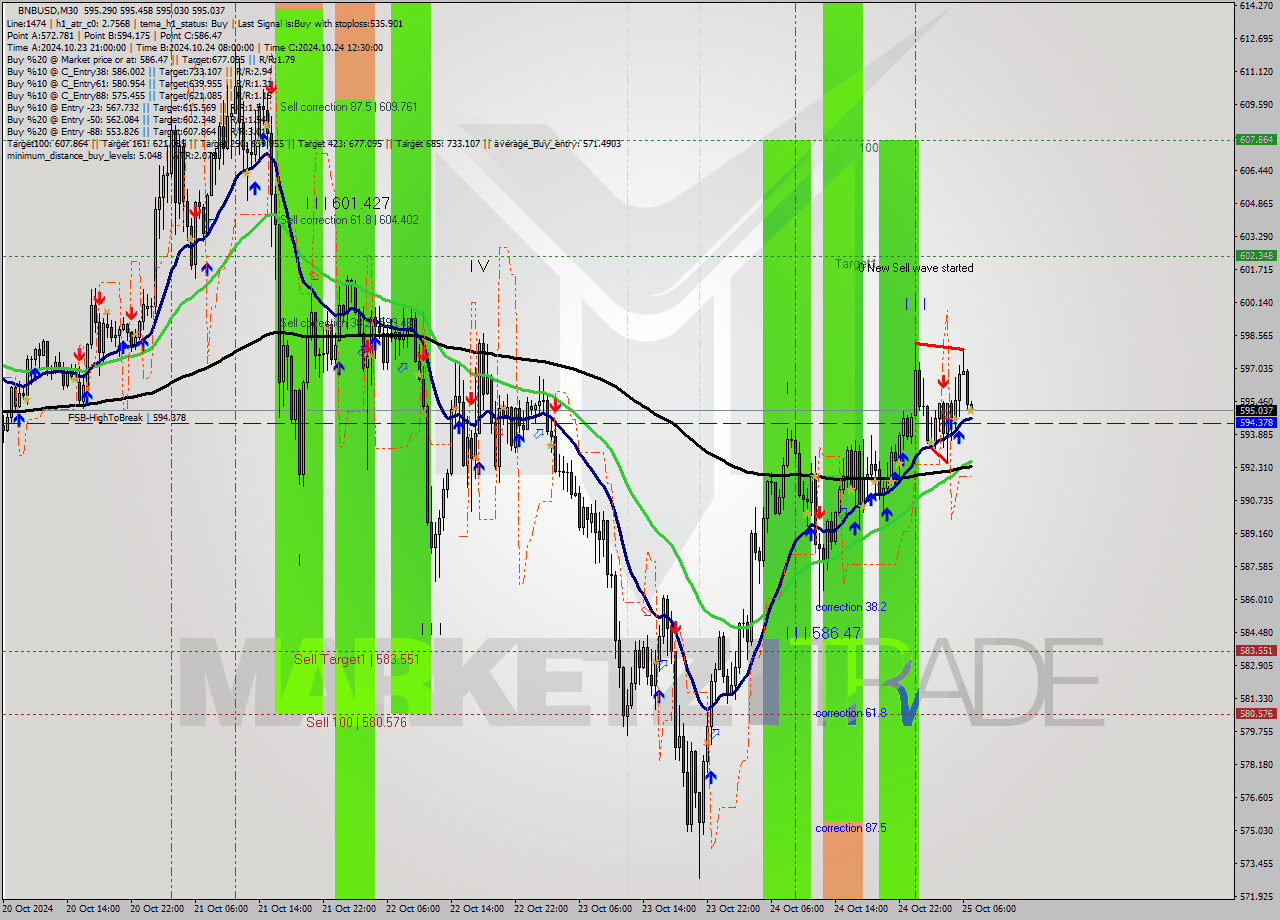
Task: Click the '25 Oct 06:00' time axis label
Action: [988, 909]
